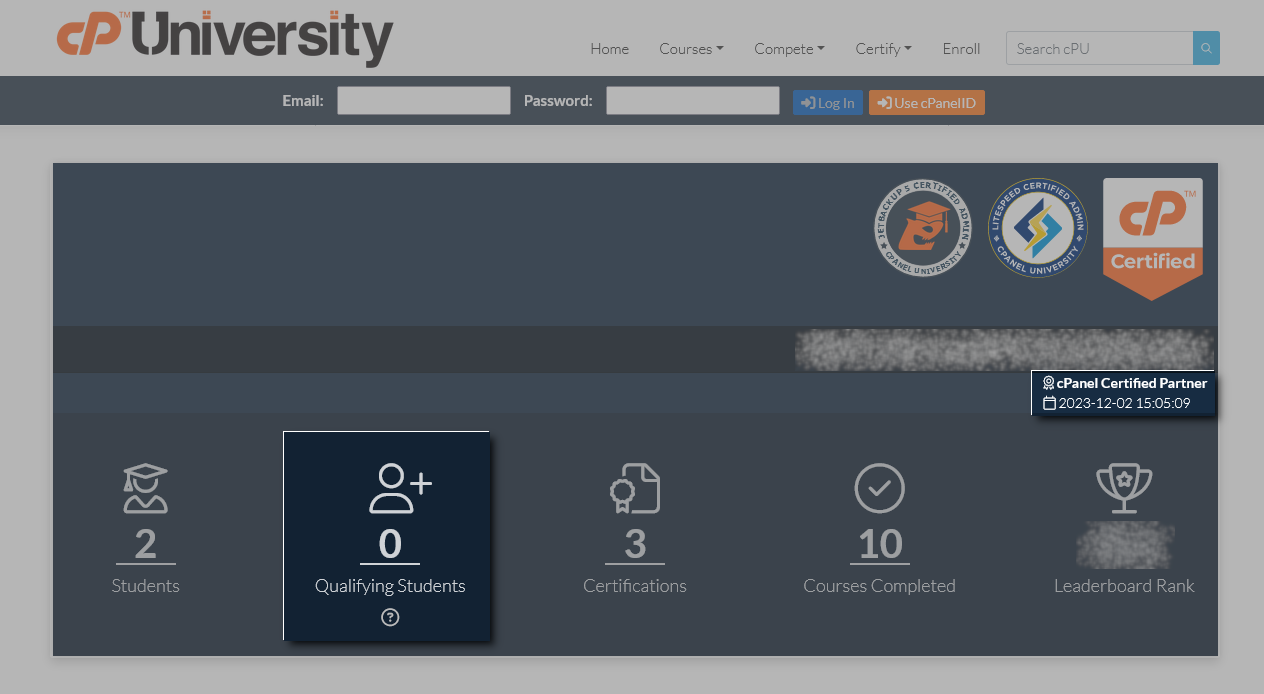Go to the Home page
The height and width of the screenshot is (694, 1264).
(x=610, y=48)
